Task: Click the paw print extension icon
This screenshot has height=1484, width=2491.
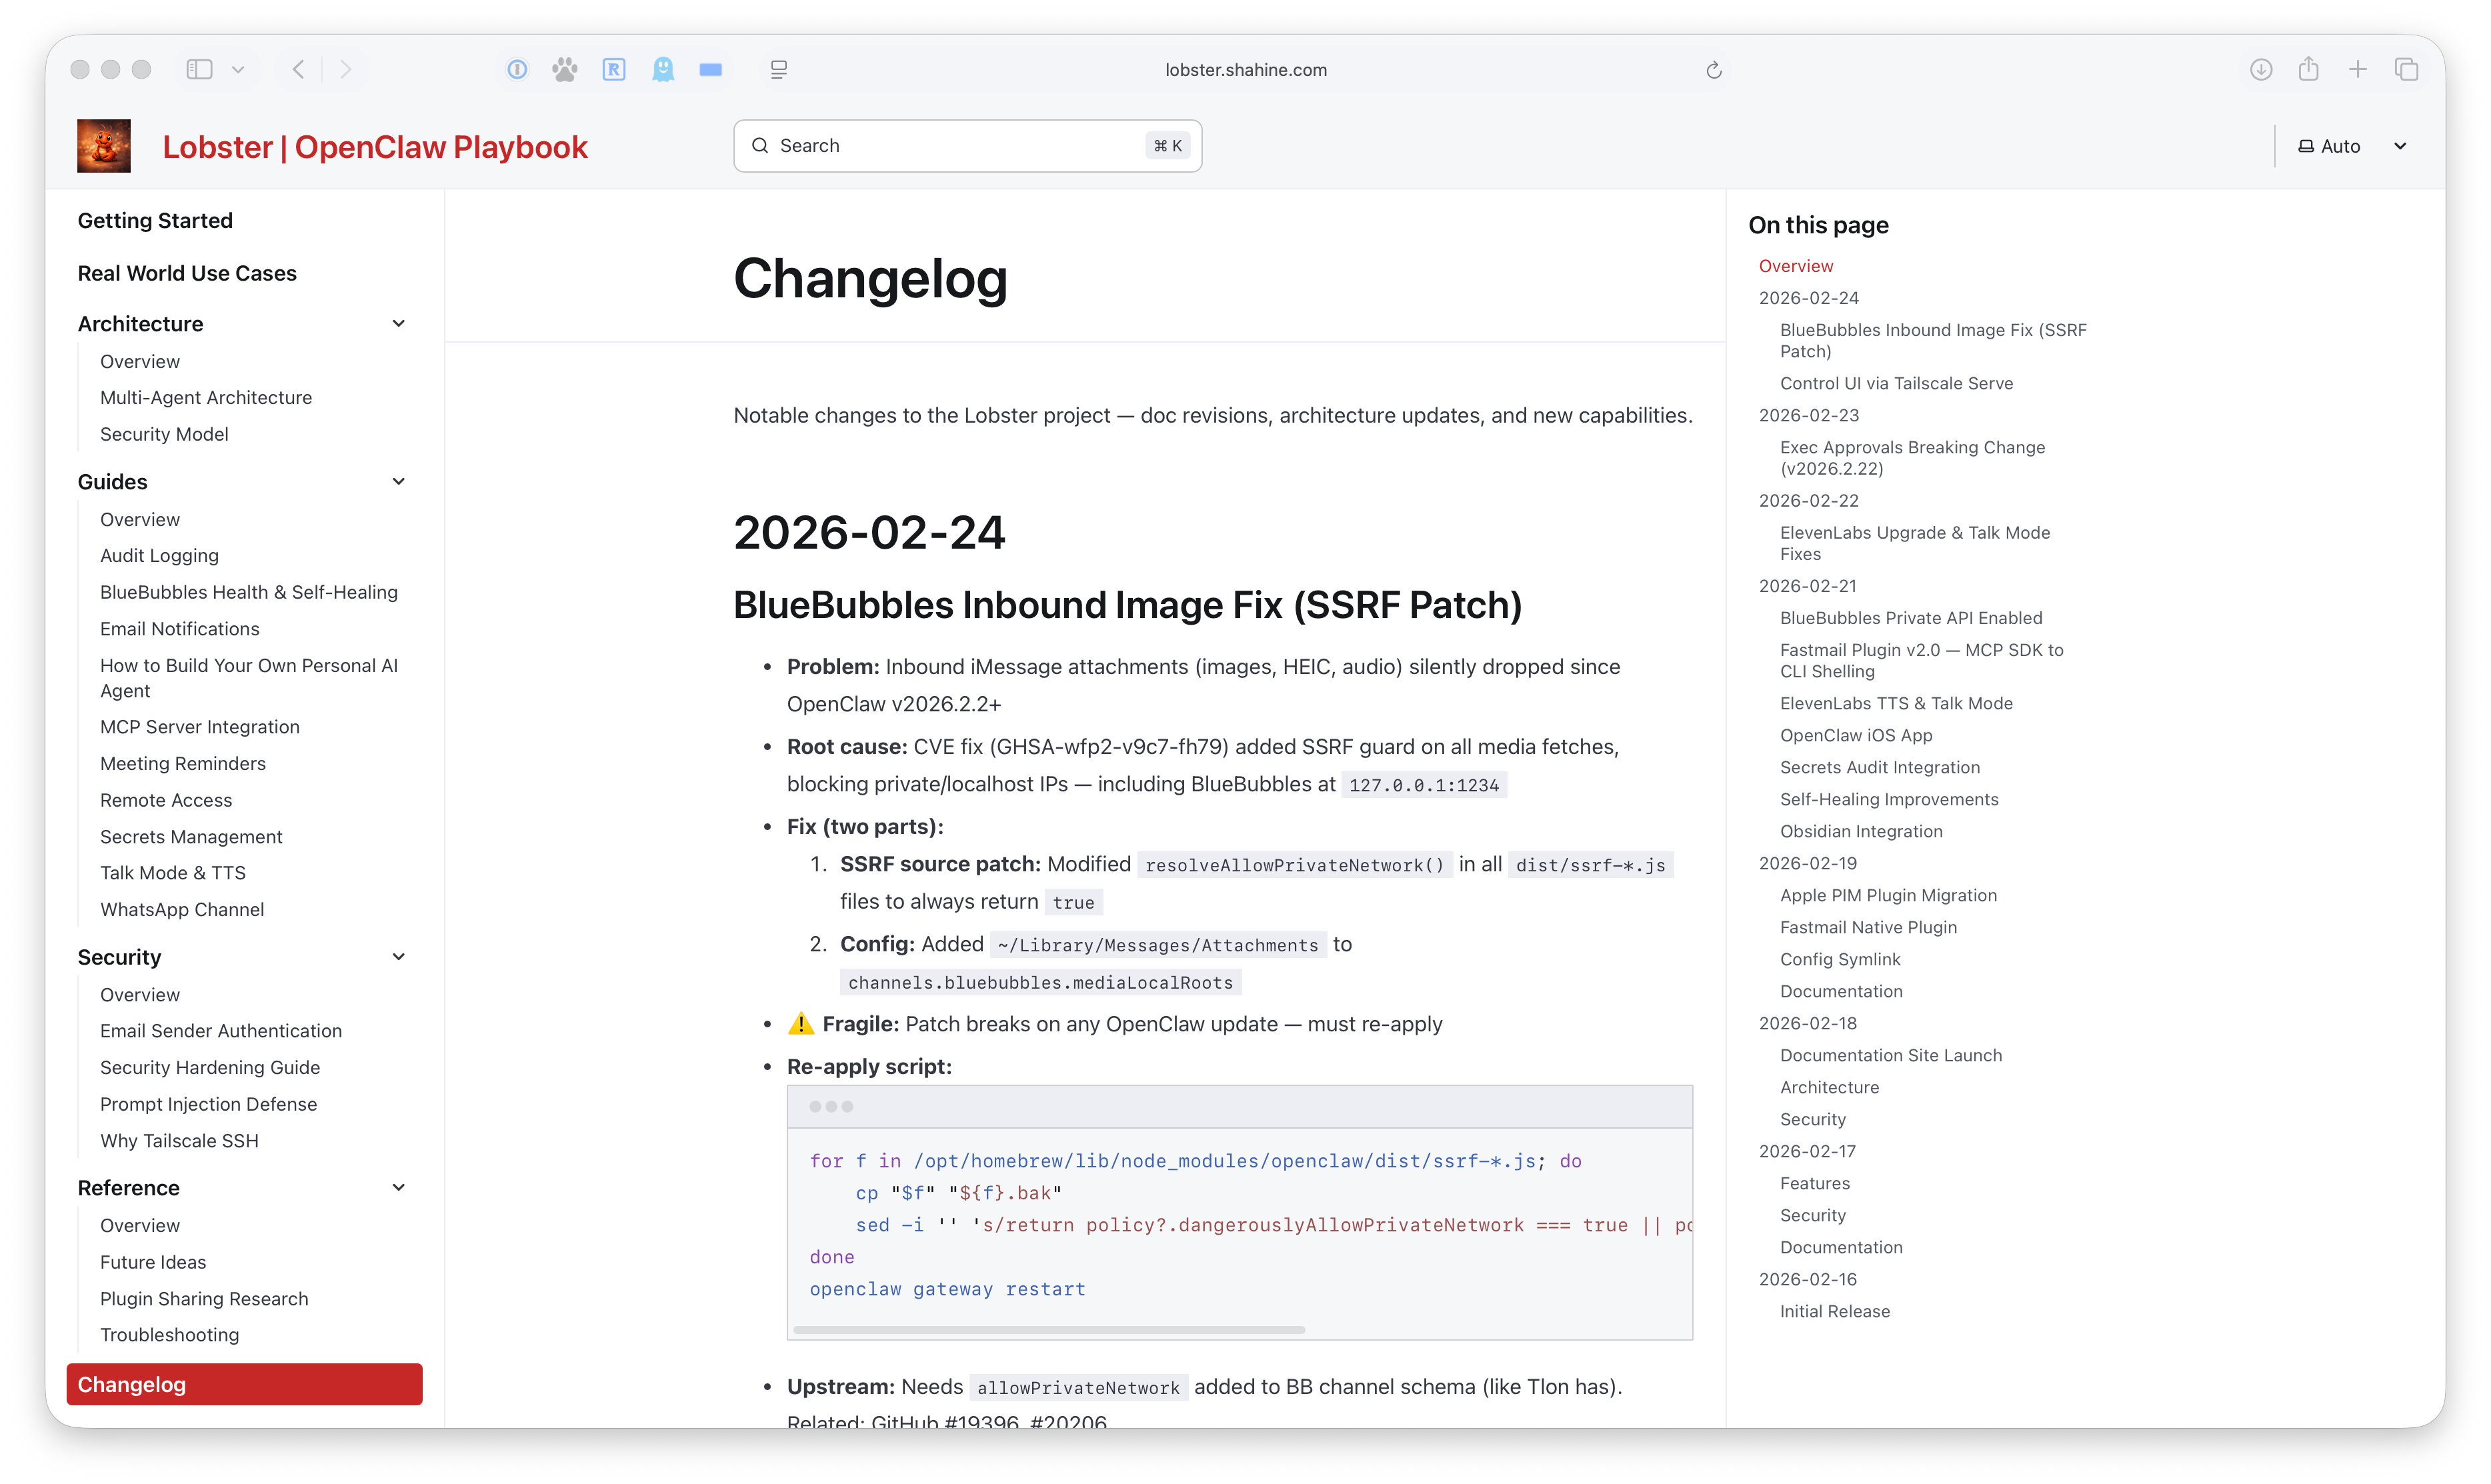Action: tap(565, 69)
